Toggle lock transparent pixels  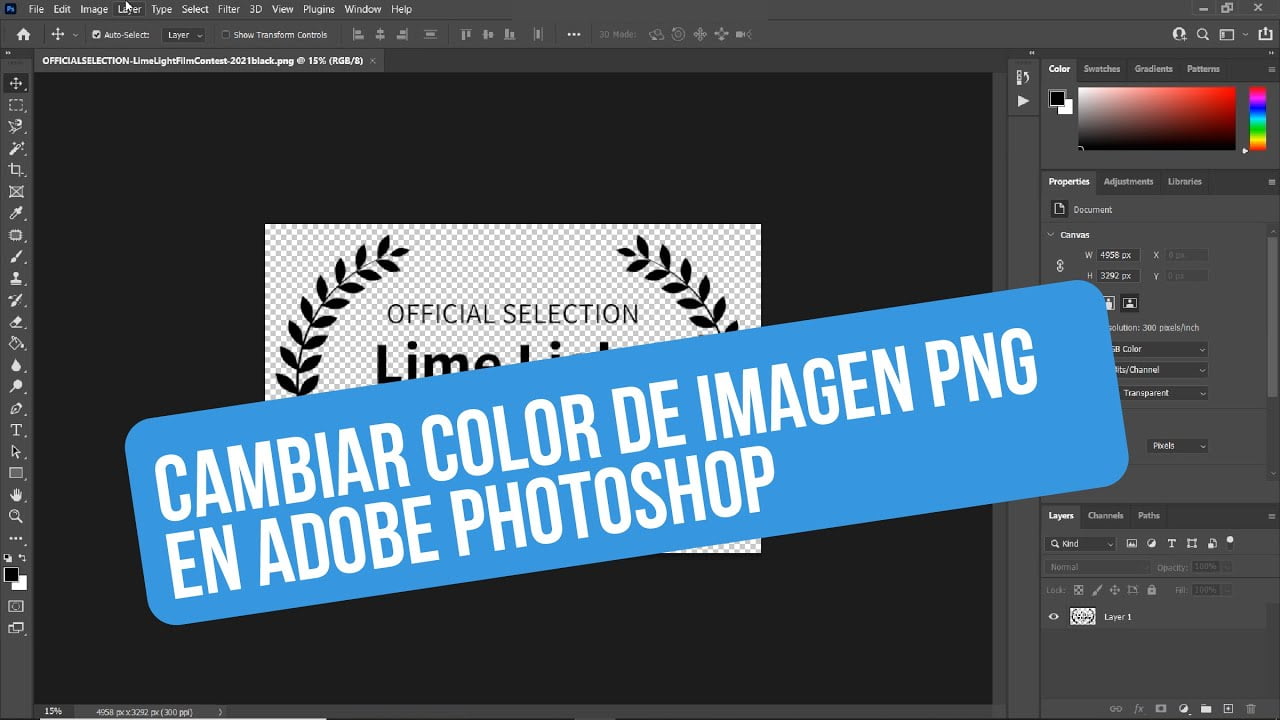pos(1080,590)
